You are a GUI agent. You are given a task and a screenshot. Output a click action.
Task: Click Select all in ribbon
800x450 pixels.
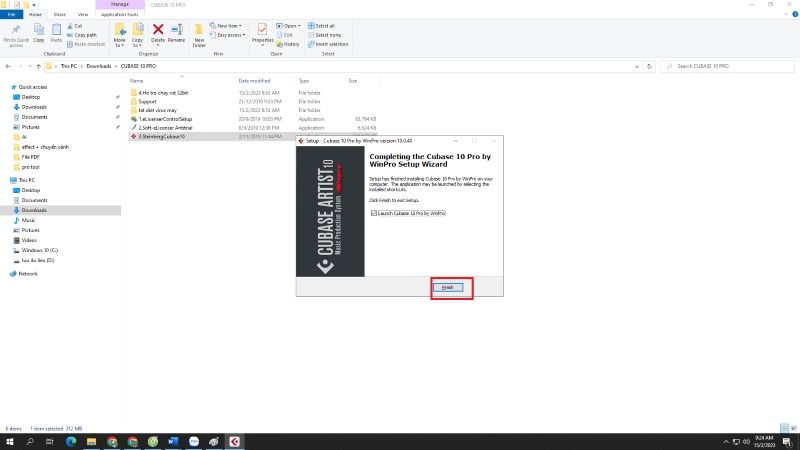(321, 26)
